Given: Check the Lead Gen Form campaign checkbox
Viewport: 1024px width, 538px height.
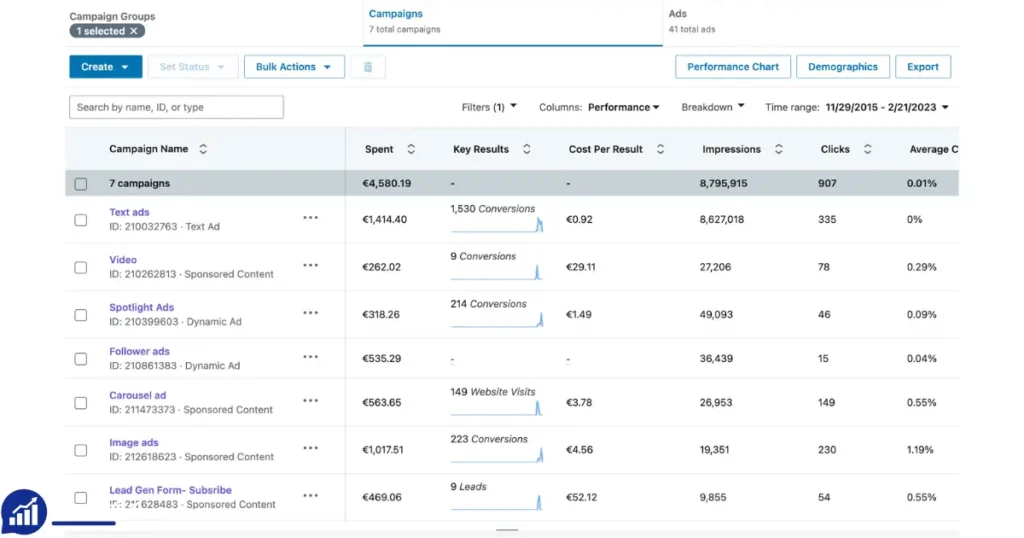Looking at the screenshot, I should (x=80, y=498).
